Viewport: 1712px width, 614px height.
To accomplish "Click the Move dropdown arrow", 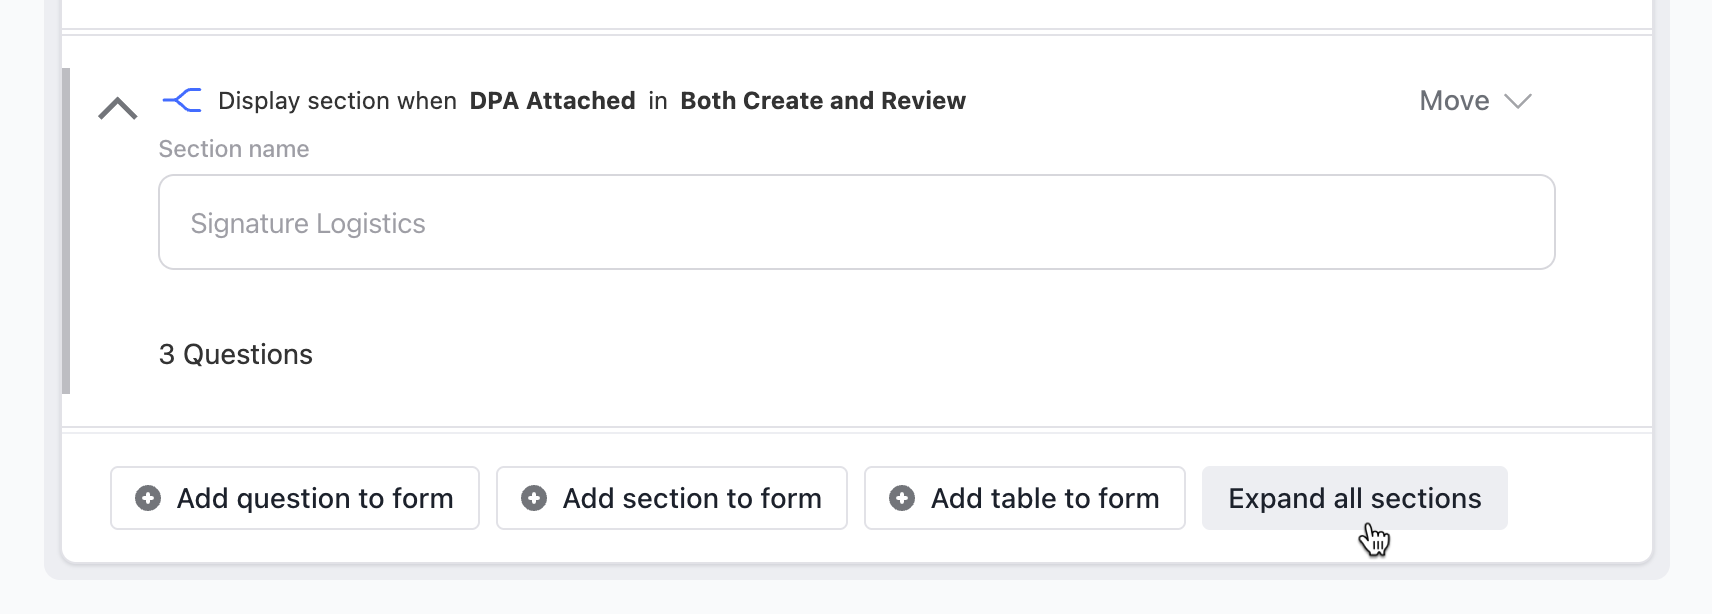I will pos(1518,101).
